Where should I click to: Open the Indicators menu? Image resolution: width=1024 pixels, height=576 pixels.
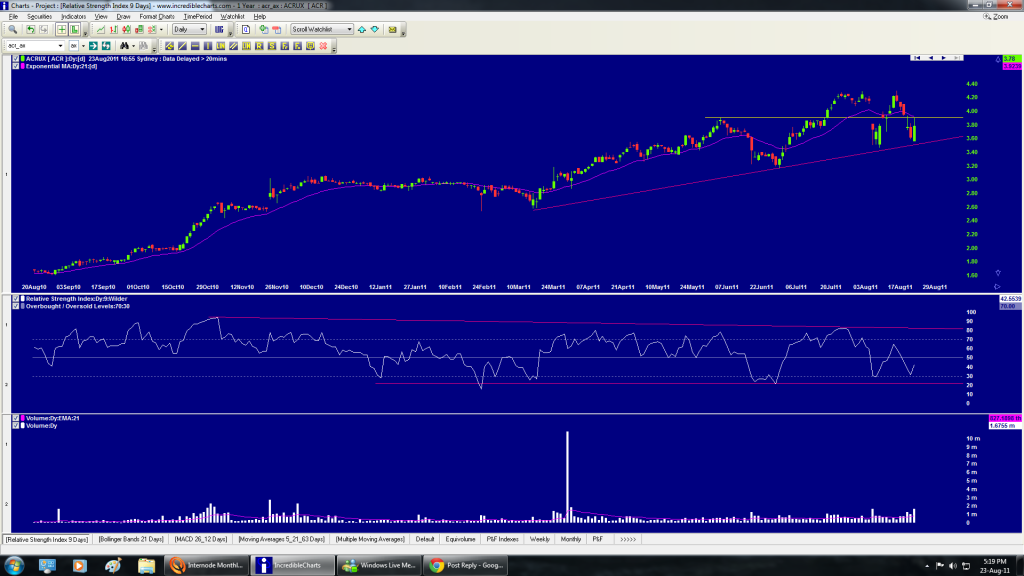click(x=73, y=16)
